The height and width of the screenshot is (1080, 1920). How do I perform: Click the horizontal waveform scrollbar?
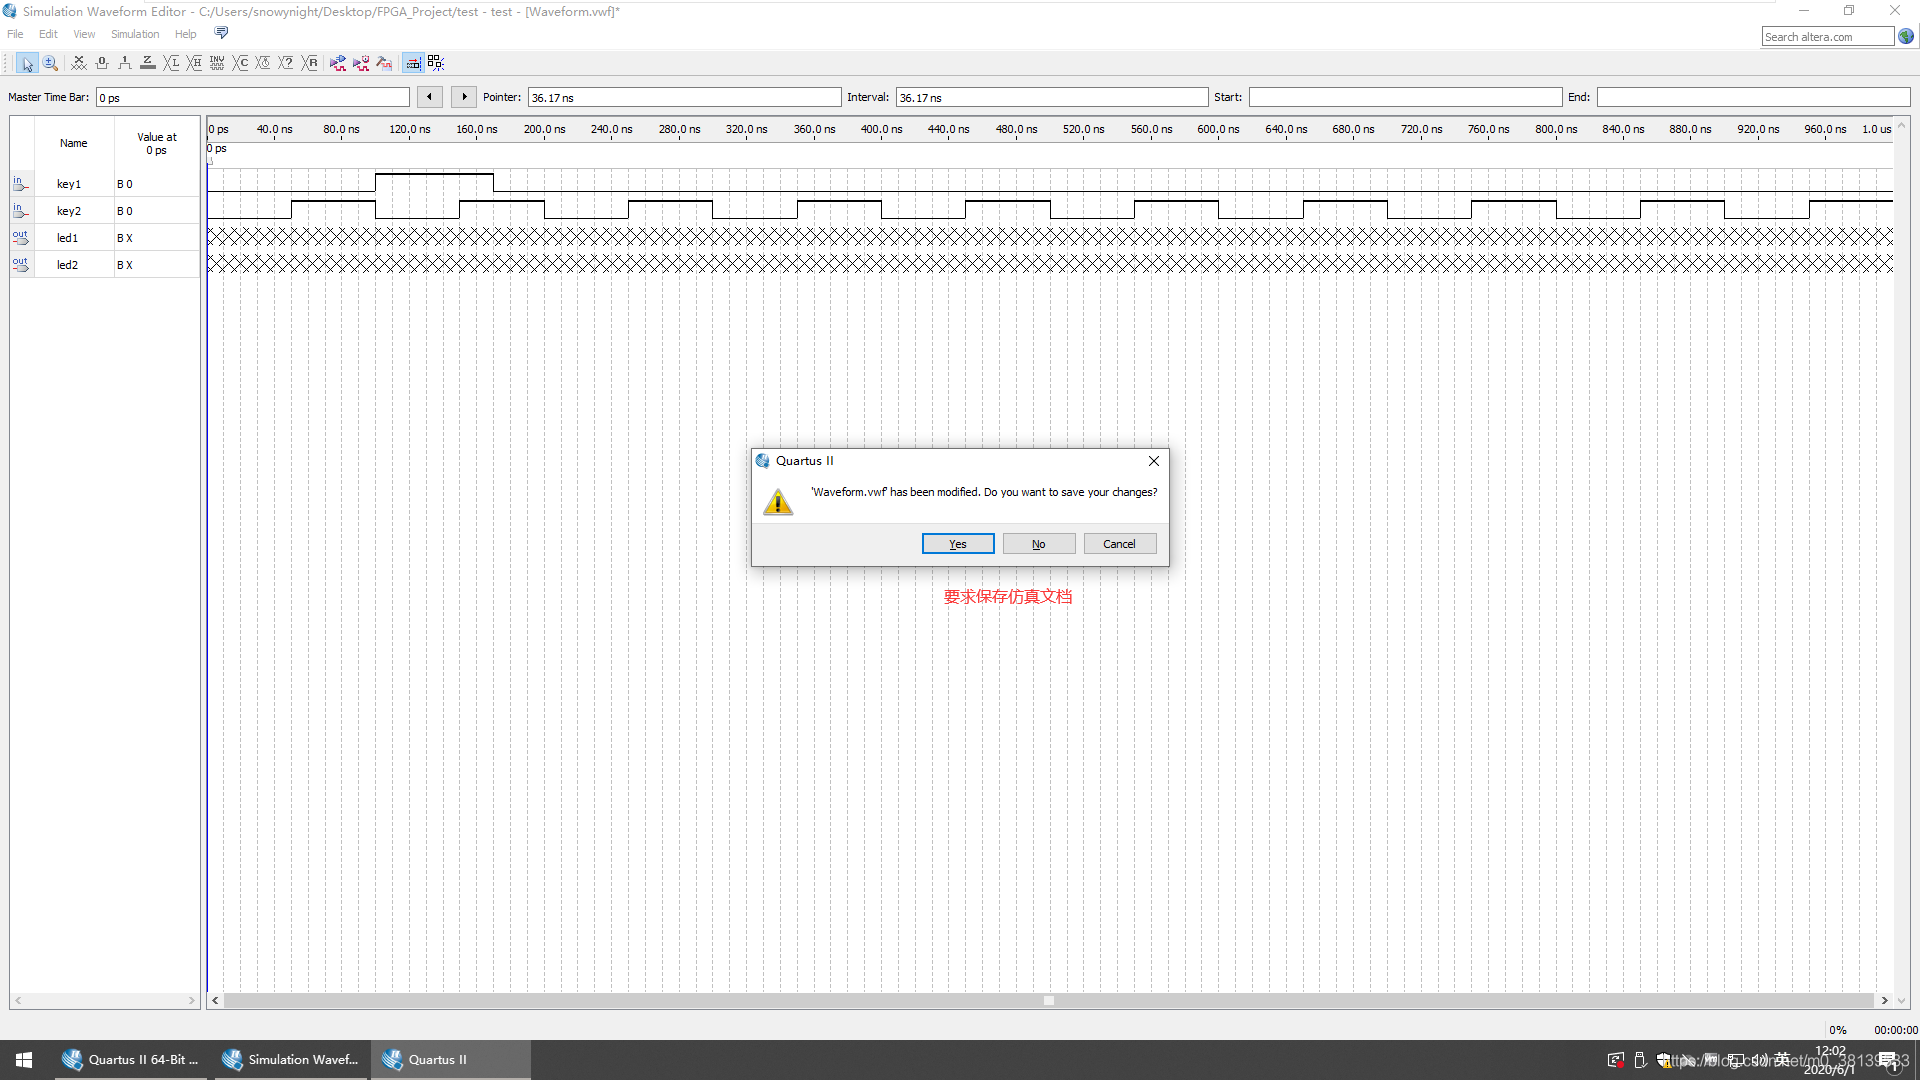tap(1048, 1001)
